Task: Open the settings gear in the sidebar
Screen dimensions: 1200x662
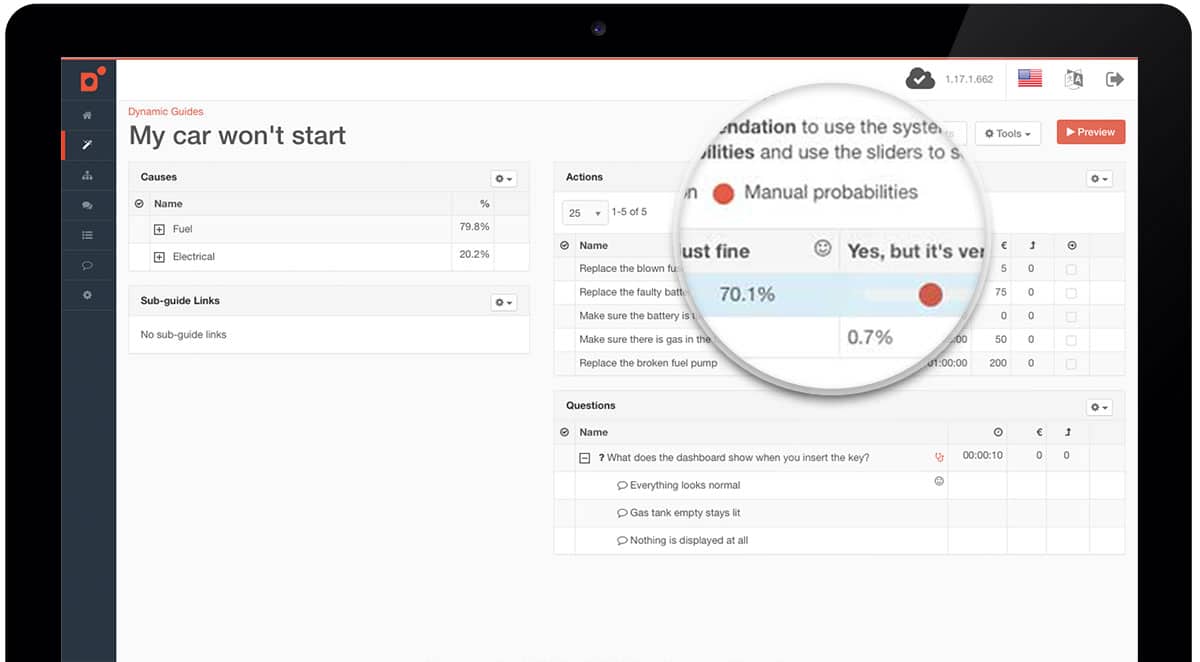Action: click(x=87, y=296)
